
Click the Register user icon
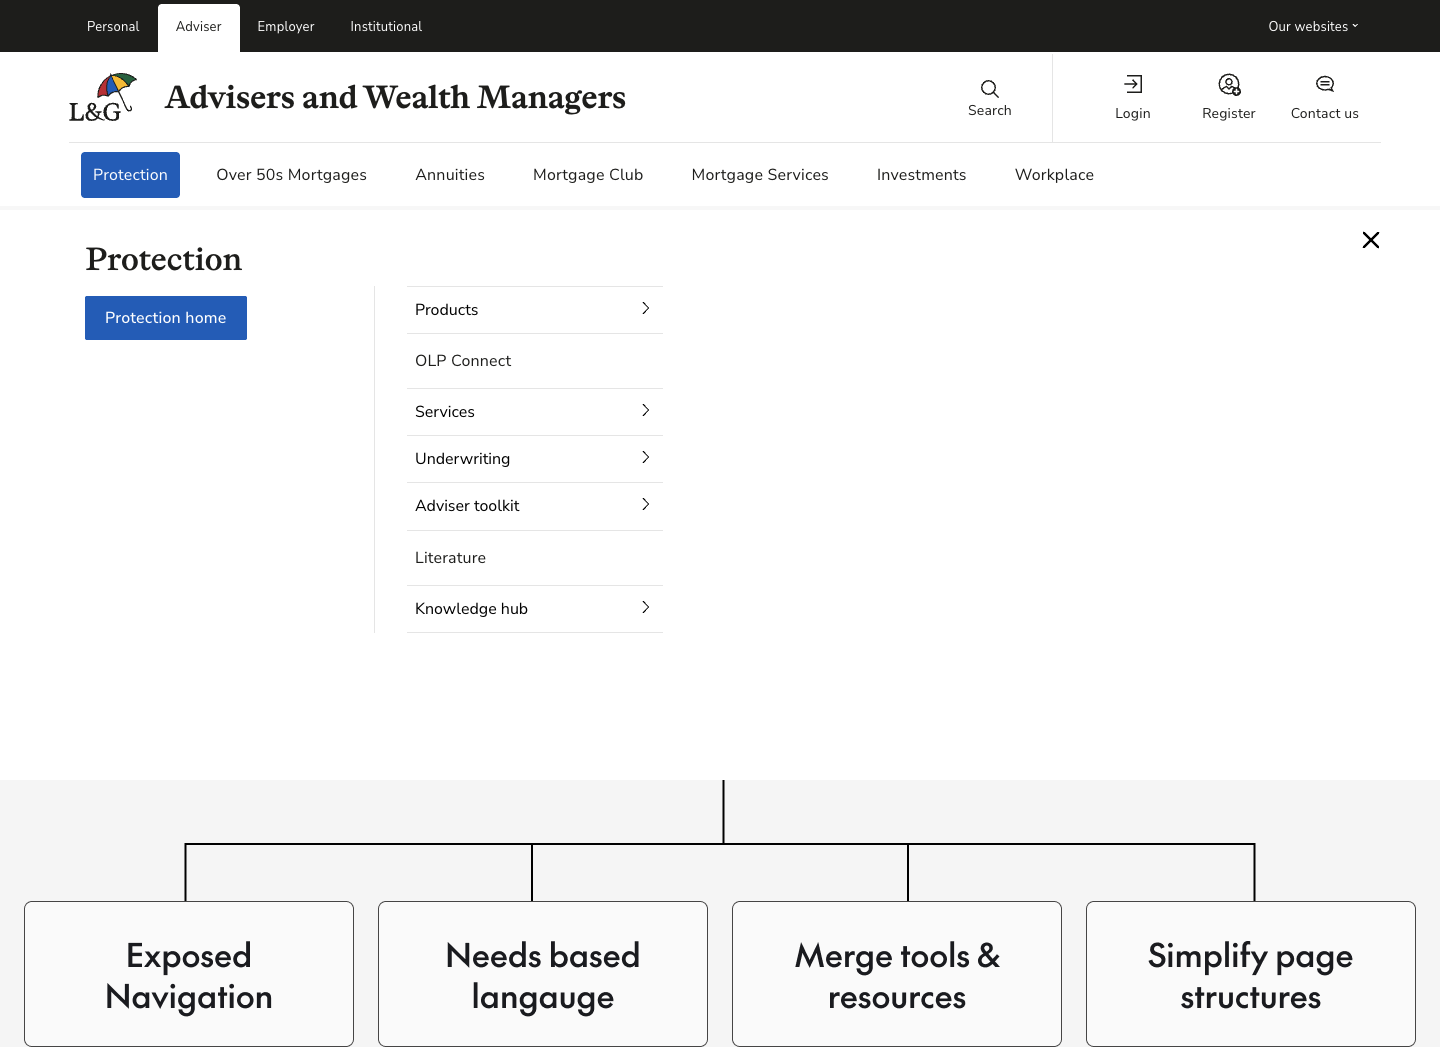click(x=1229, y=84)
